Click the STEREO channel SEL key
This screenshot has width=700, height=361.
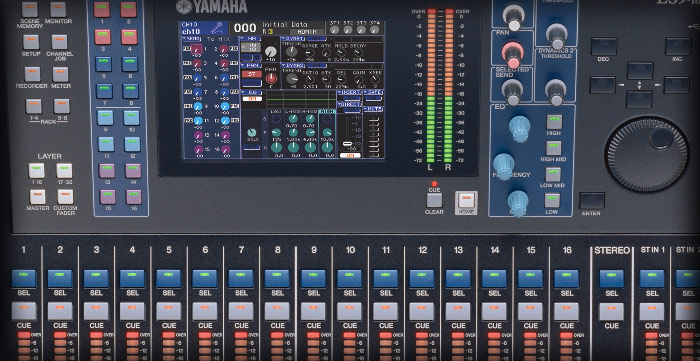pos(611,278)
